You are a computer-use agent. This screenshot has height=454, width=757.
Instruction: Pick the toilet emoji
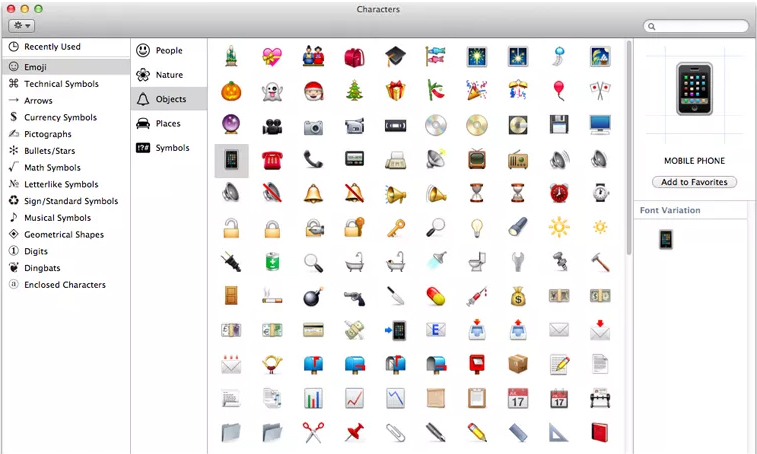tap(477, 262)
